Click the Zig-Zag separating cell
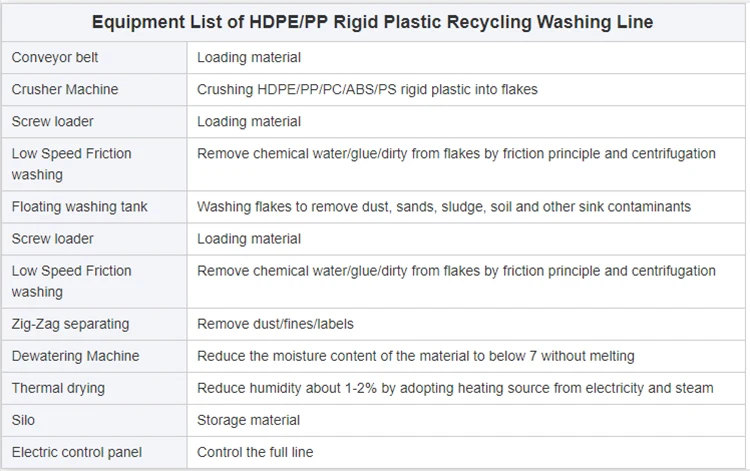The height and width of the screenshot is (471, 750). 70,324
